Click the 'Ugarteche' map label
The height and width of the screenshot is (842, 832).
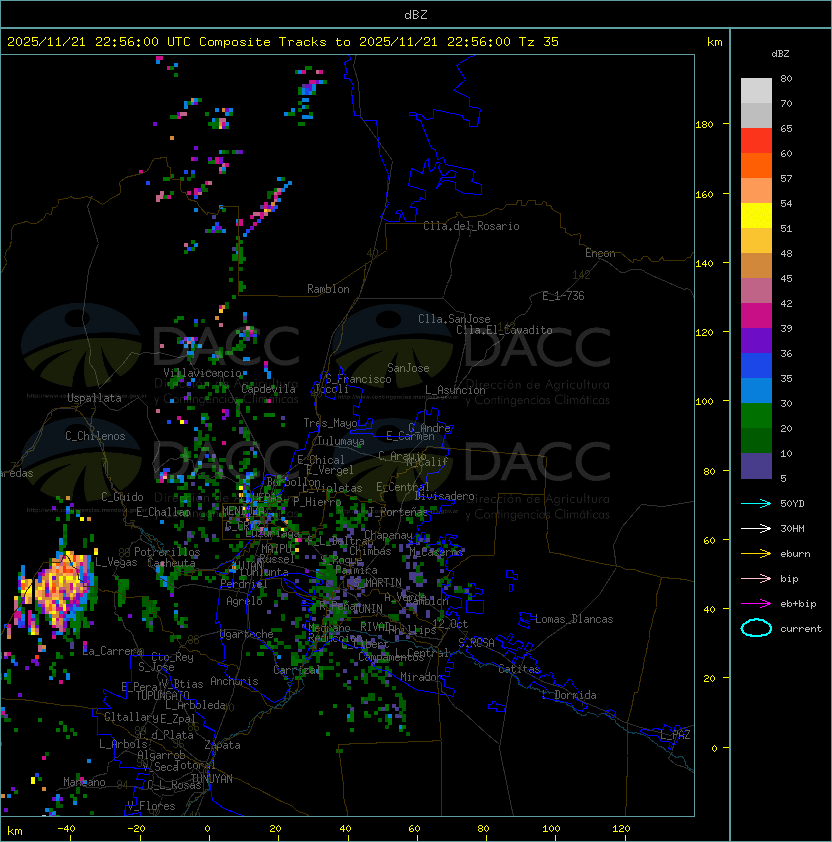[246, 634]
